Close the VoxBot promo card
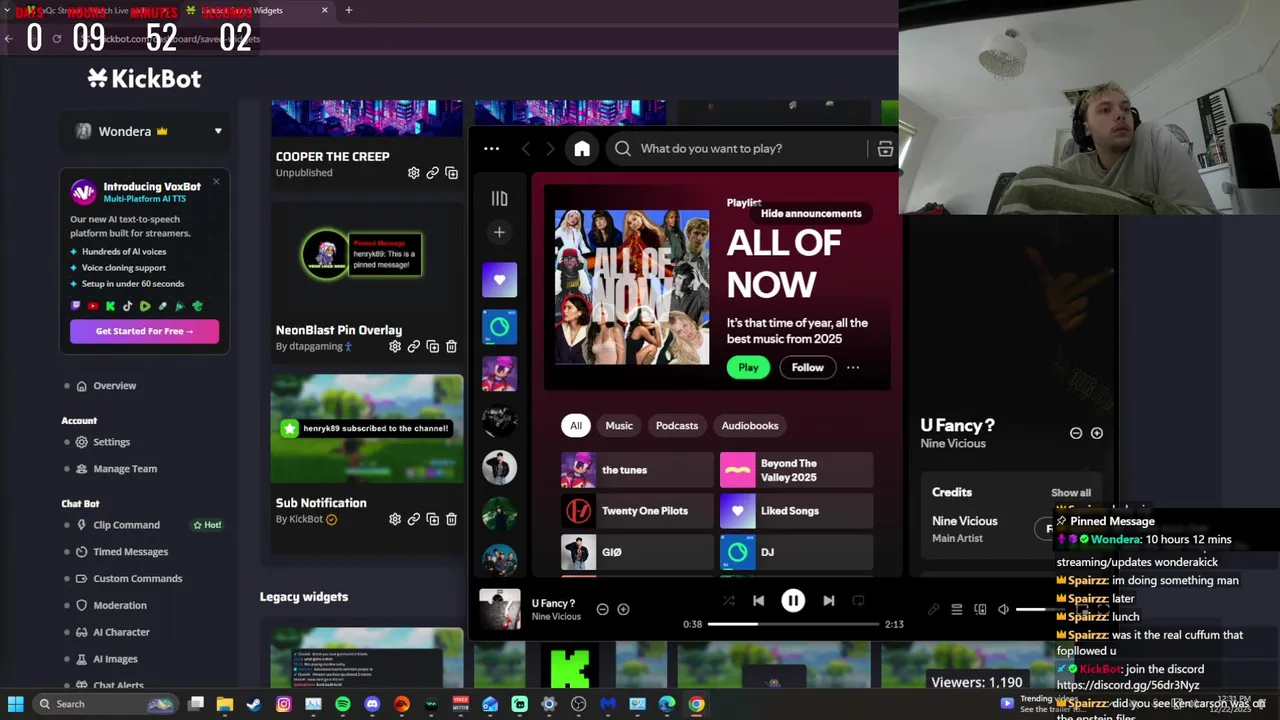This screenshot has height=720, width=1280. coord(216,182)
